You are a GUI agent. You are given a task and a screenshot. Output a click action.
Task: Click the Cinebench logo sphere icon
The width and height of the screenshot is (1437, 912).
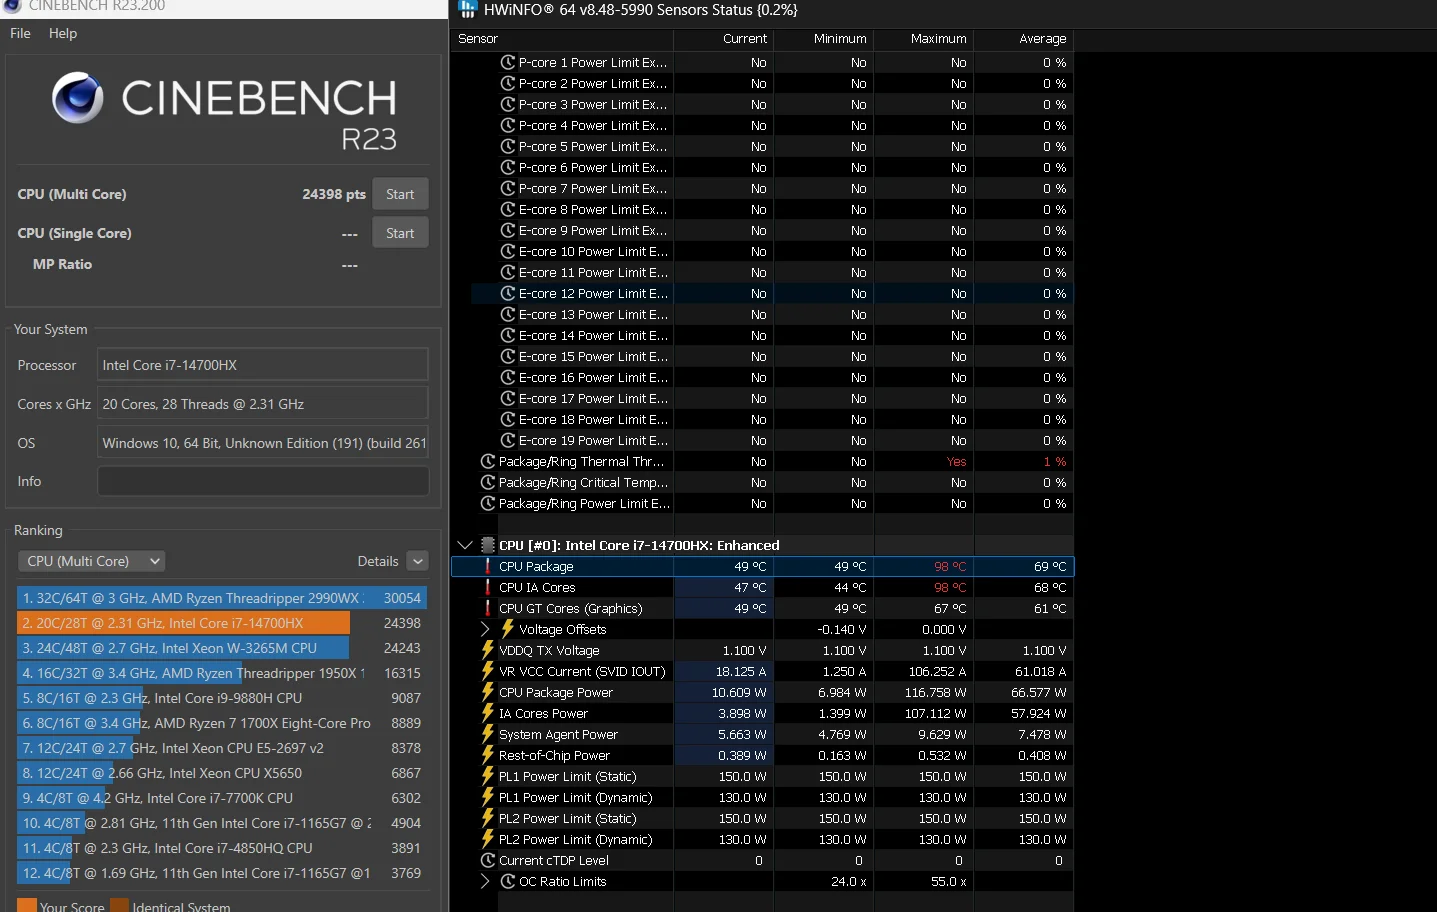(x=78, y=97)
